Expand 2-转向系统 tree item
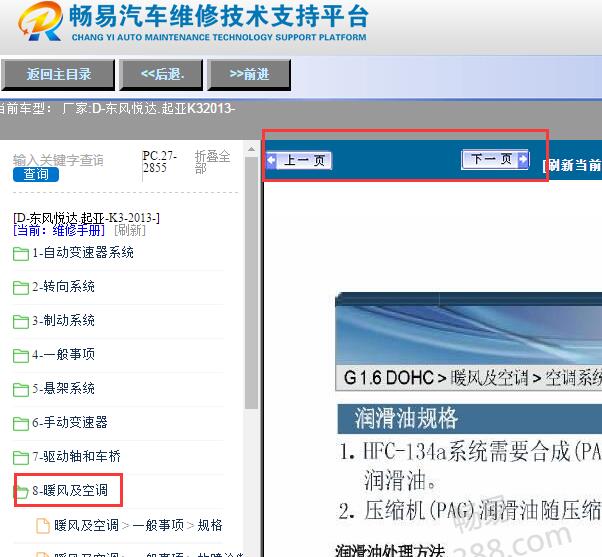 [x=63, y=286]
